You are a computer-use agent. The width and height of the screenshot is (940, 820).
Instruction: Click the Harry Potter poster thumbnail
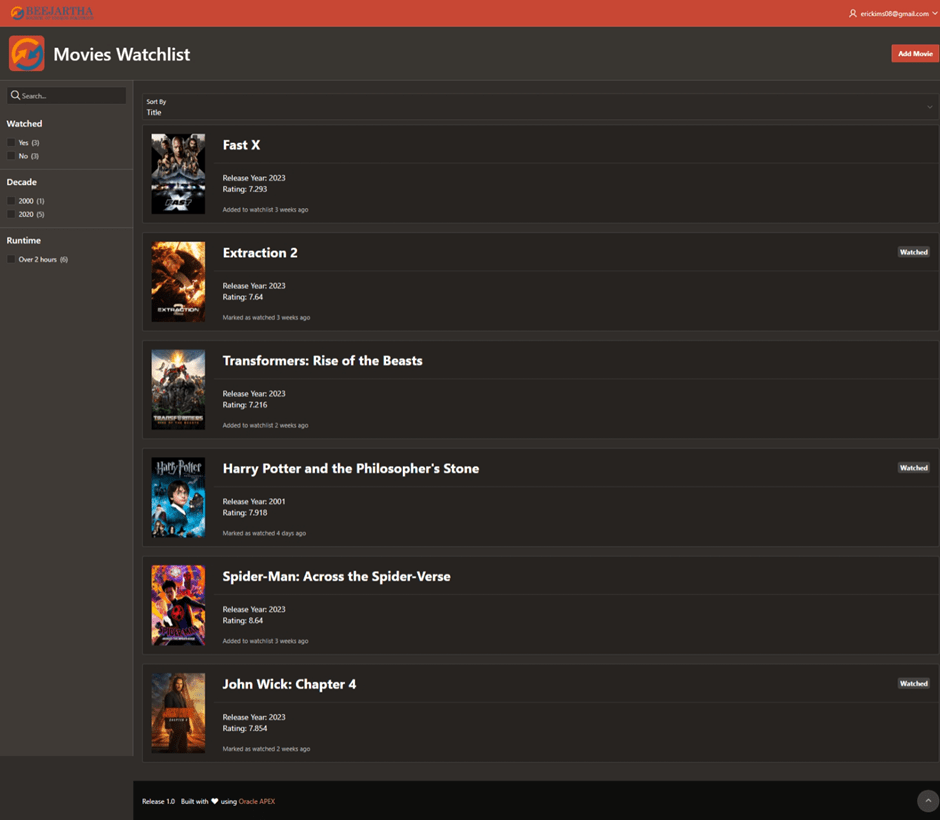[x=178, y=498]
